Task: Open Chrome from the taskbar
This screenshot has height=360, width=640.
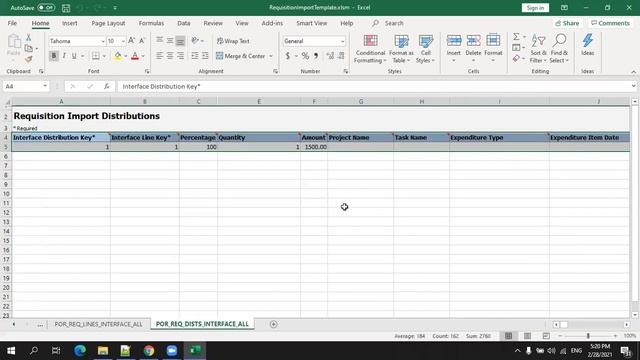Action: (149, 351)
